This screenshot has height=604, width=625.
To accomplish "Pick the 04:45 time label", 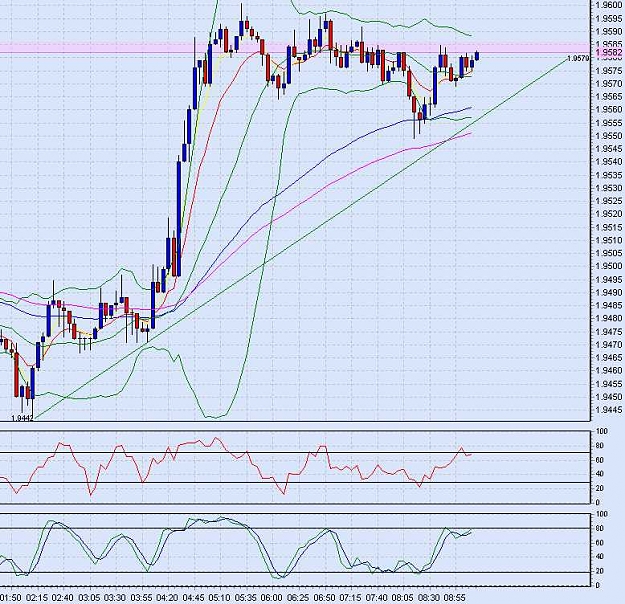I will tap(193, 598).
